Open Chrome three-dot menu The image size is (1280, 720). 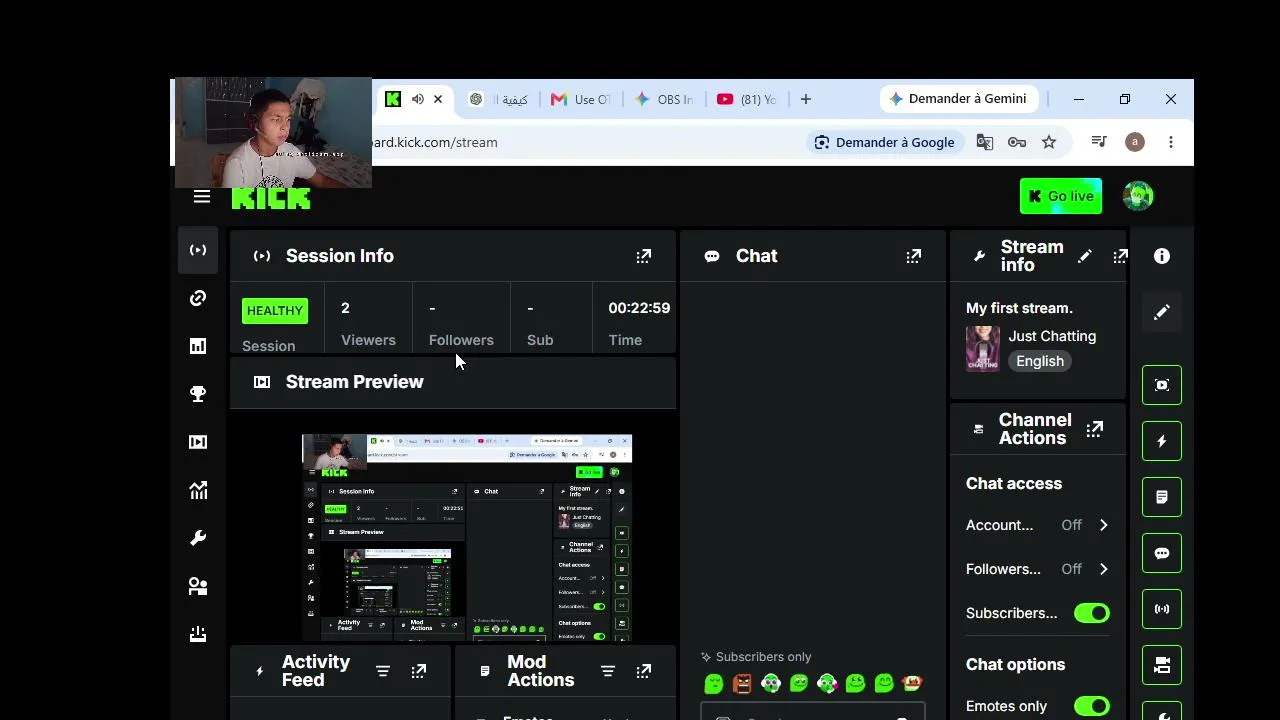[1171, 142]
